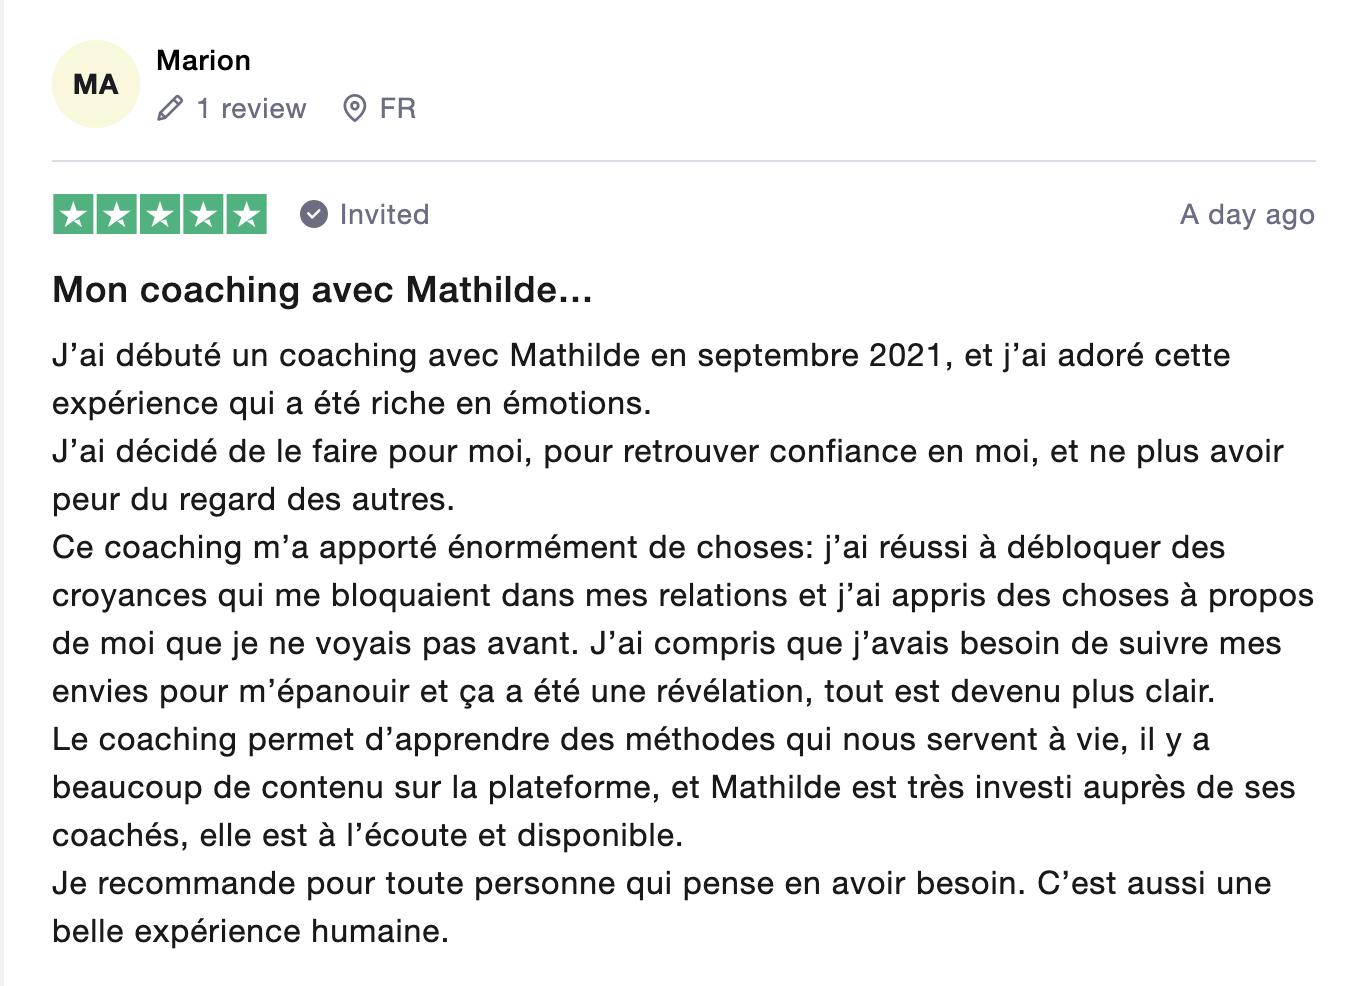Screen dimensions: 1362x986
Task: Click the Invited label text
Action: (x=384, y=214)
